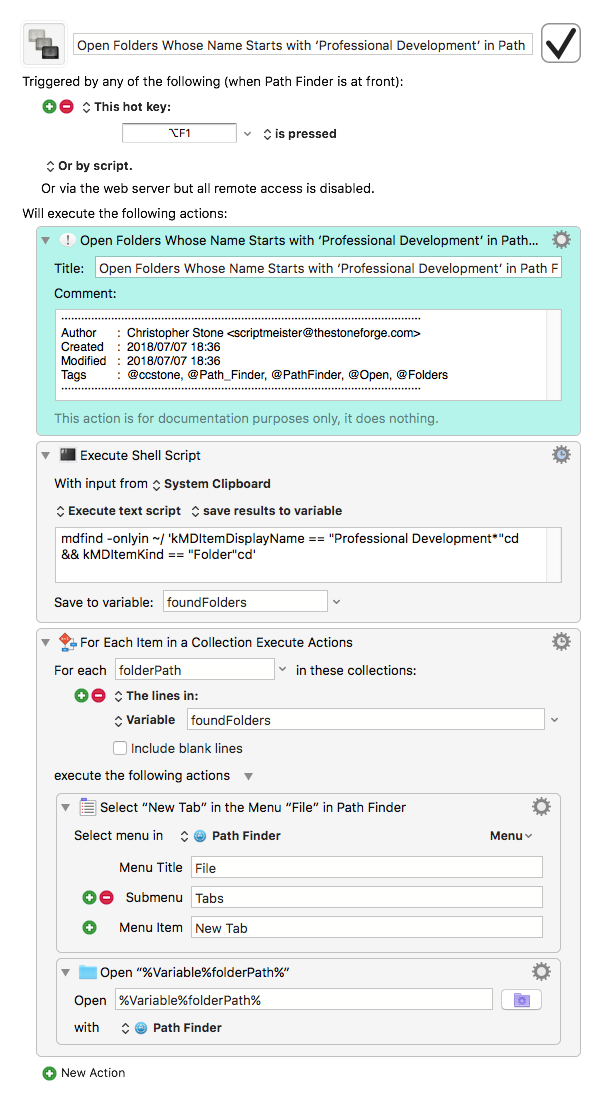Click triangle after 'execute the following actions'
The height and width of the screenshot is (1101, 601).
(249, 776)
